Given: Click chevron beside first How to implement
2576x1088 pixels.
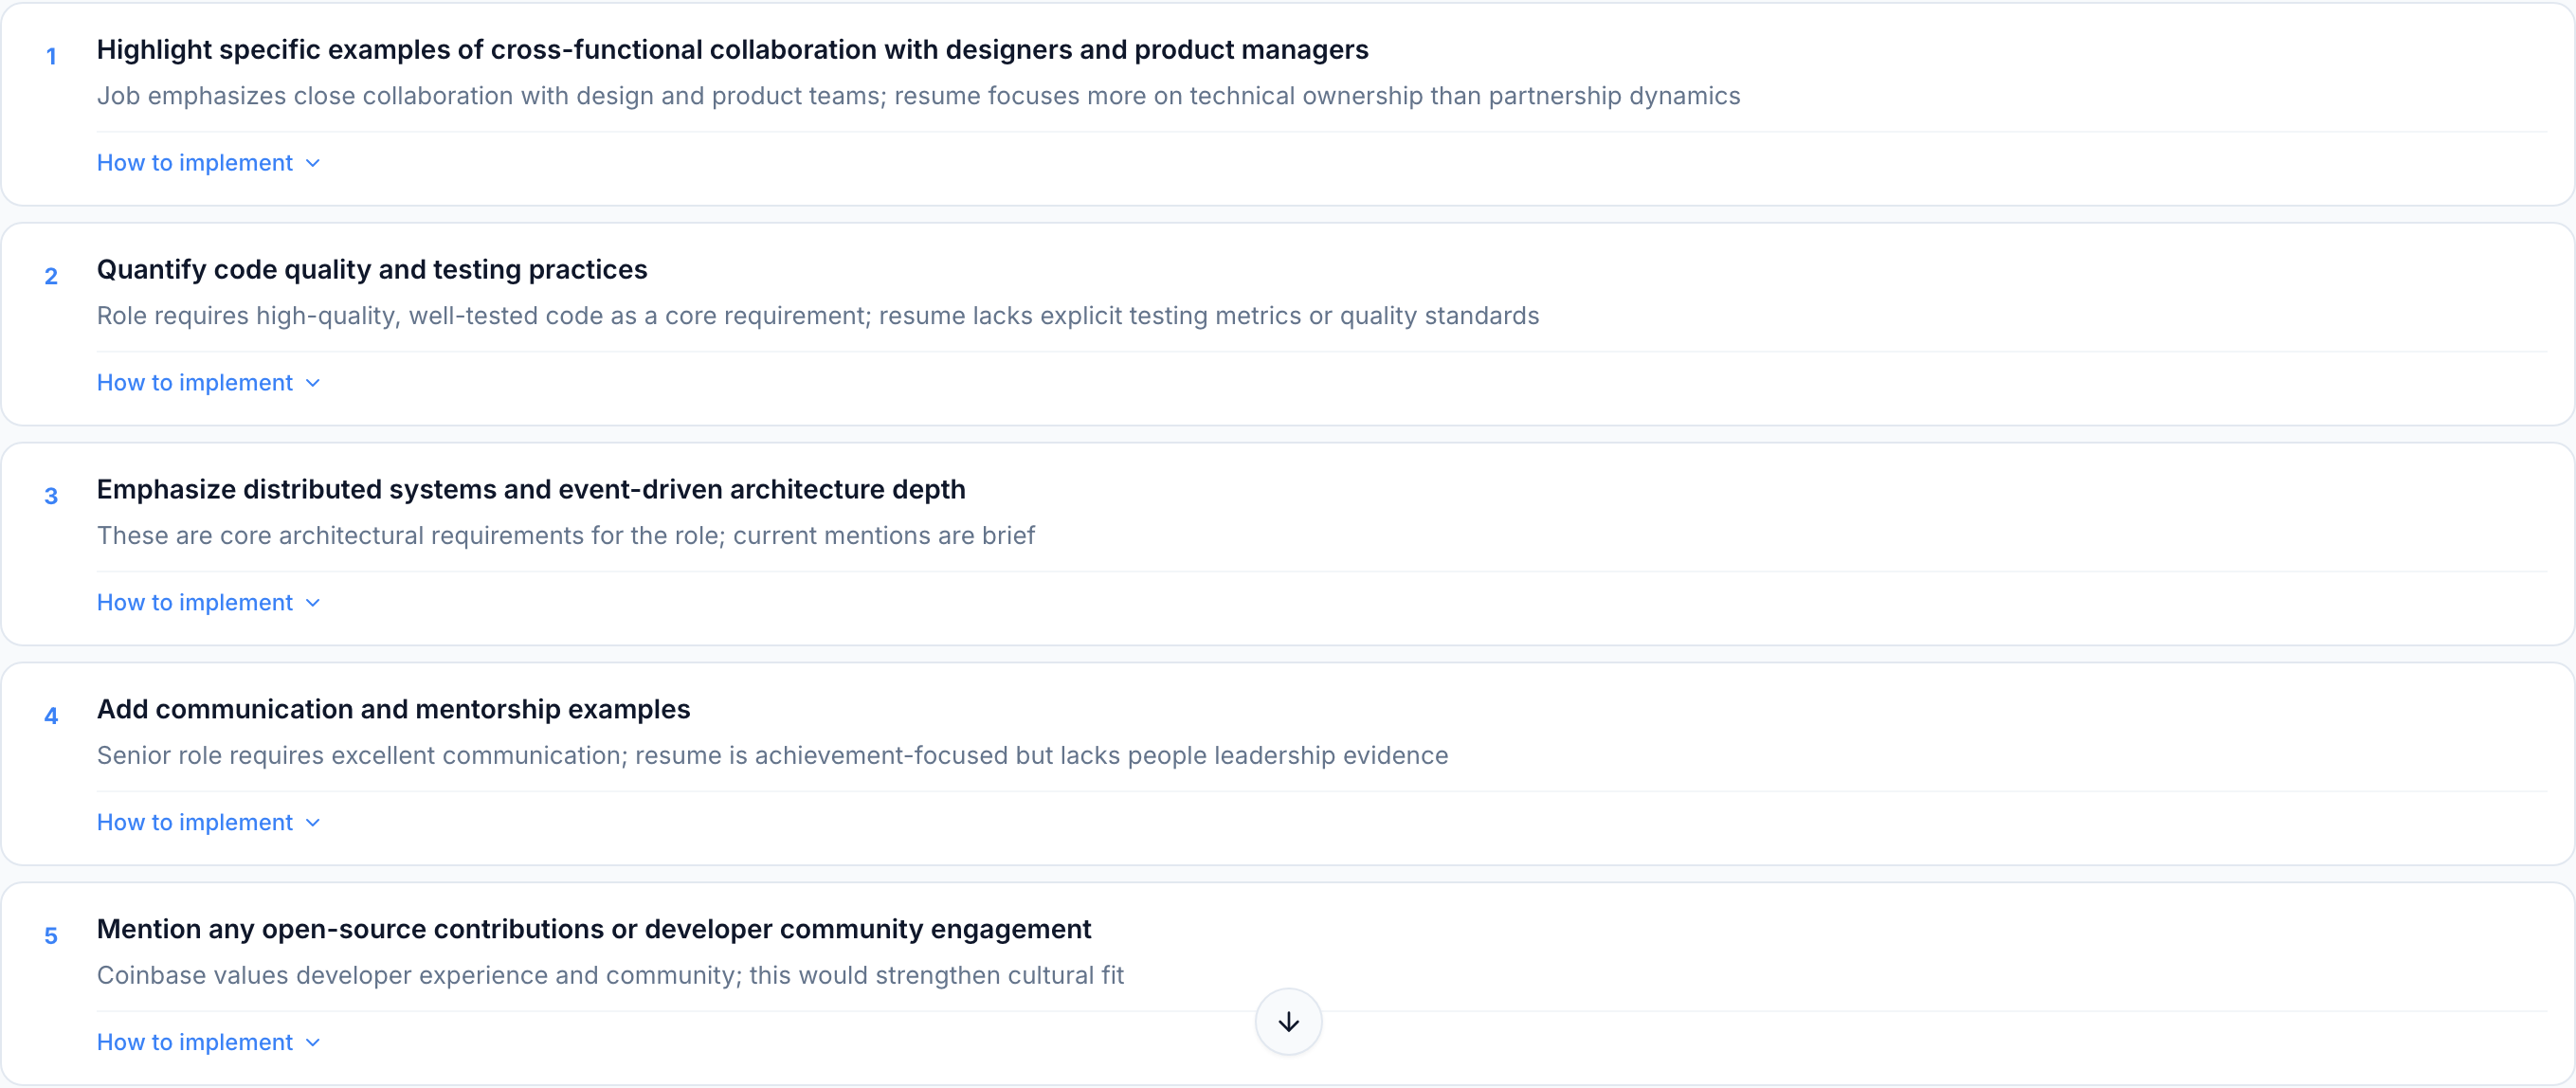Looking at the screenshot, I should (x=313, y=163).
